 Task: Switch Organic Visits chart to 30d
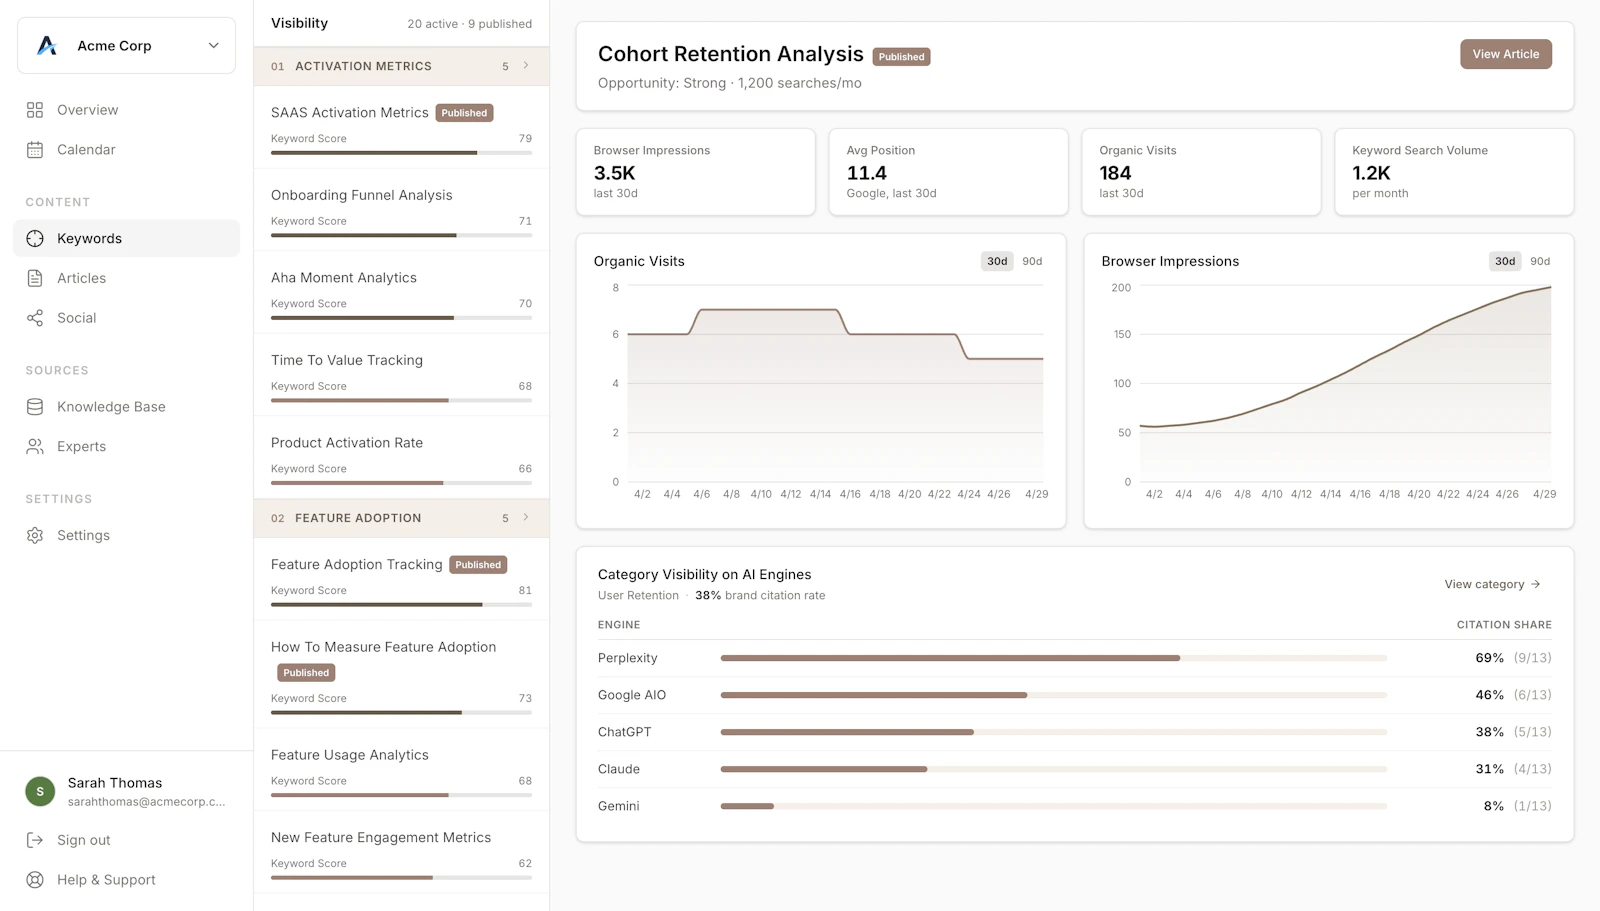(997, 261)
